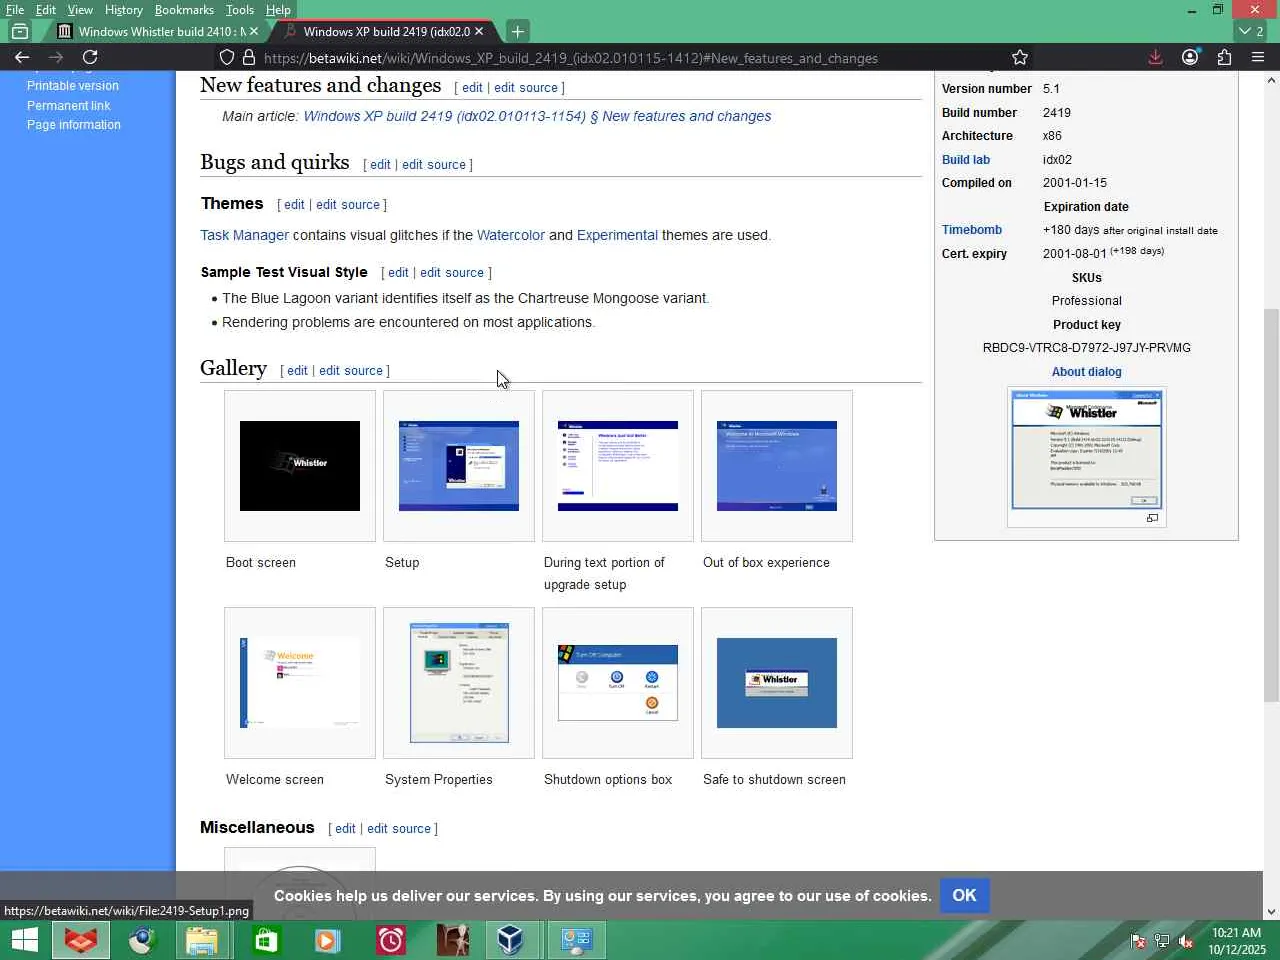The width and height of the screenshot is (1280, 960).
Task: View the About dialog infobox screenshot
Action: (1087, 450)
